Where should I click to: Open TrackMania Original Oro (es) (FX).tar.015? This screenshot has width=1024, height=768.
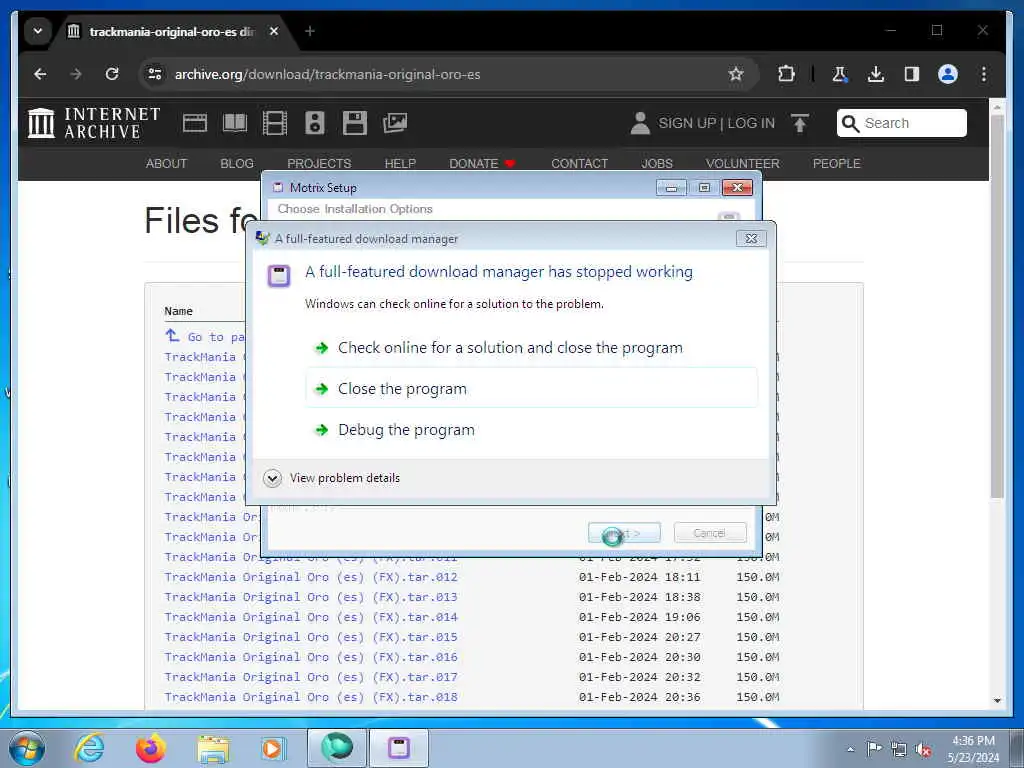tap(311, 637)
